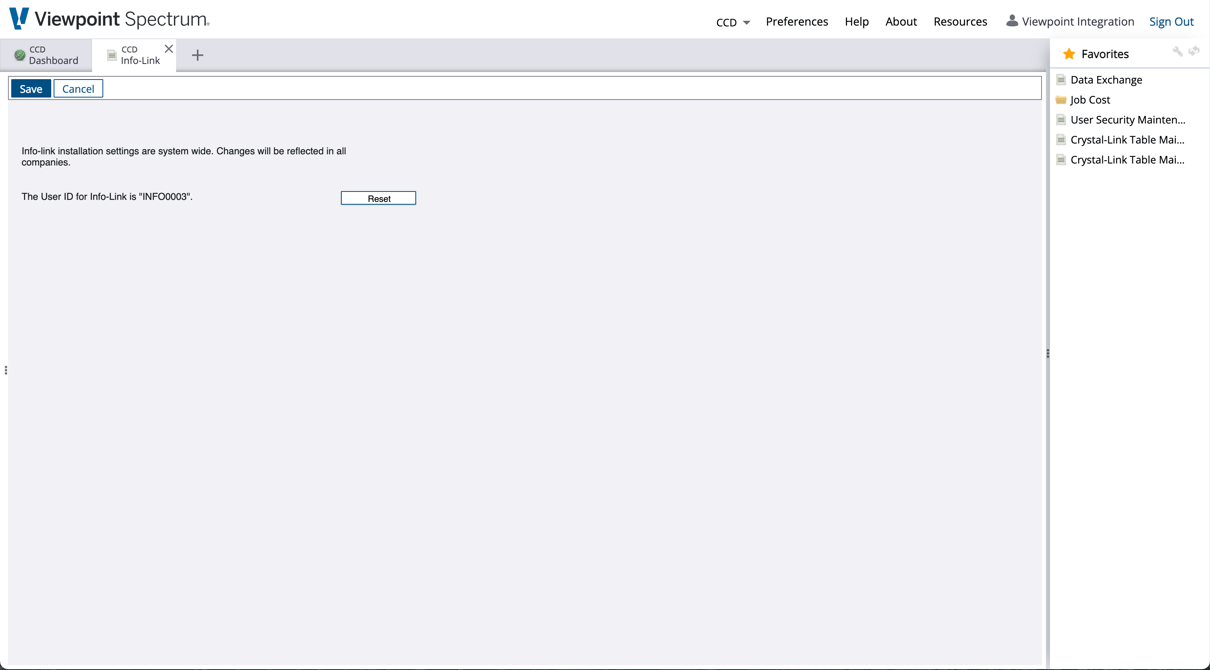Switch to the CCD Dashboard tab
1210x670 pixels.
pos(46,55)
